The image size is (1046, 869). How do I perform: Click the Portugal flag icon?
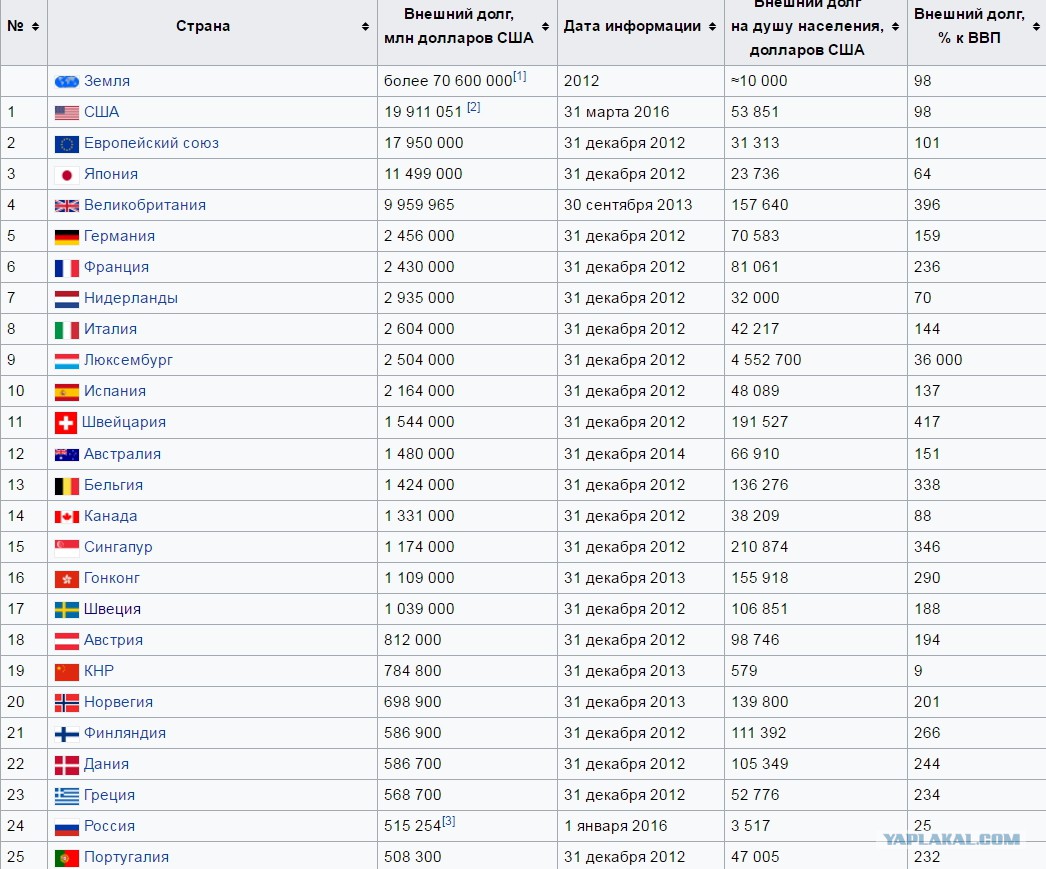point(67,858)
